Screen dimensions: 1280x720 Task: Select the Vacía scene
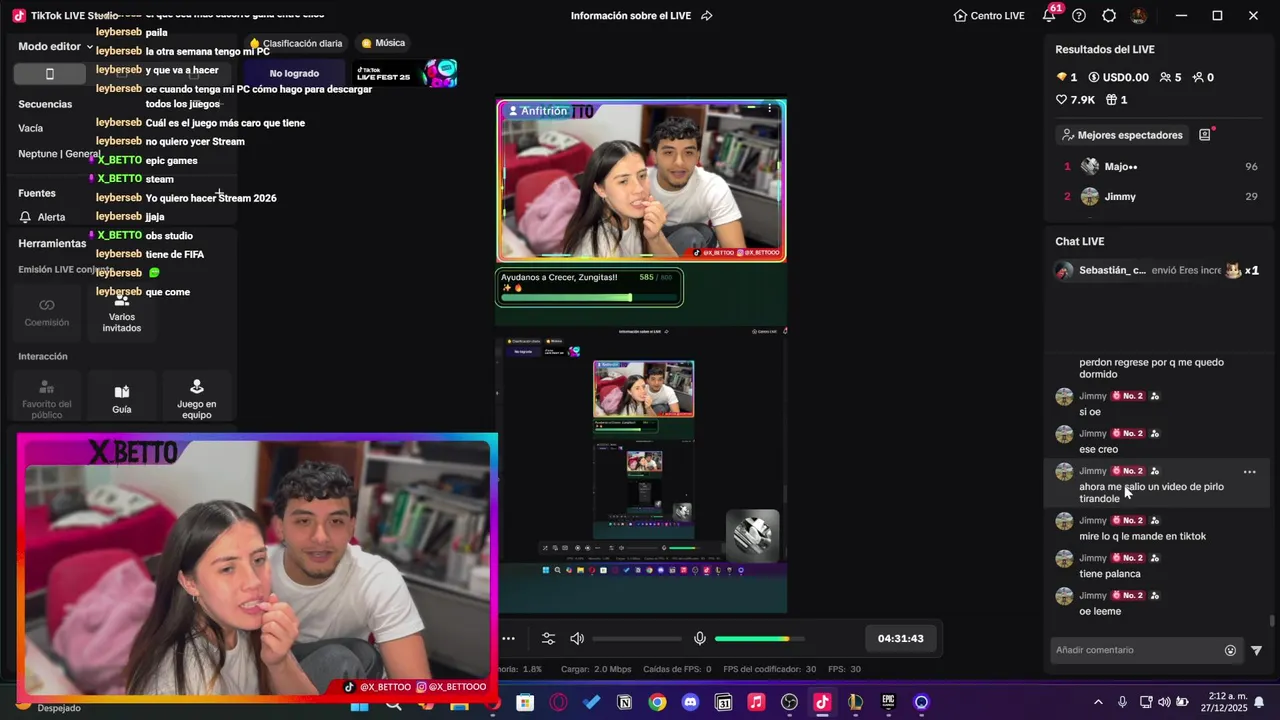tap(31, 128)
